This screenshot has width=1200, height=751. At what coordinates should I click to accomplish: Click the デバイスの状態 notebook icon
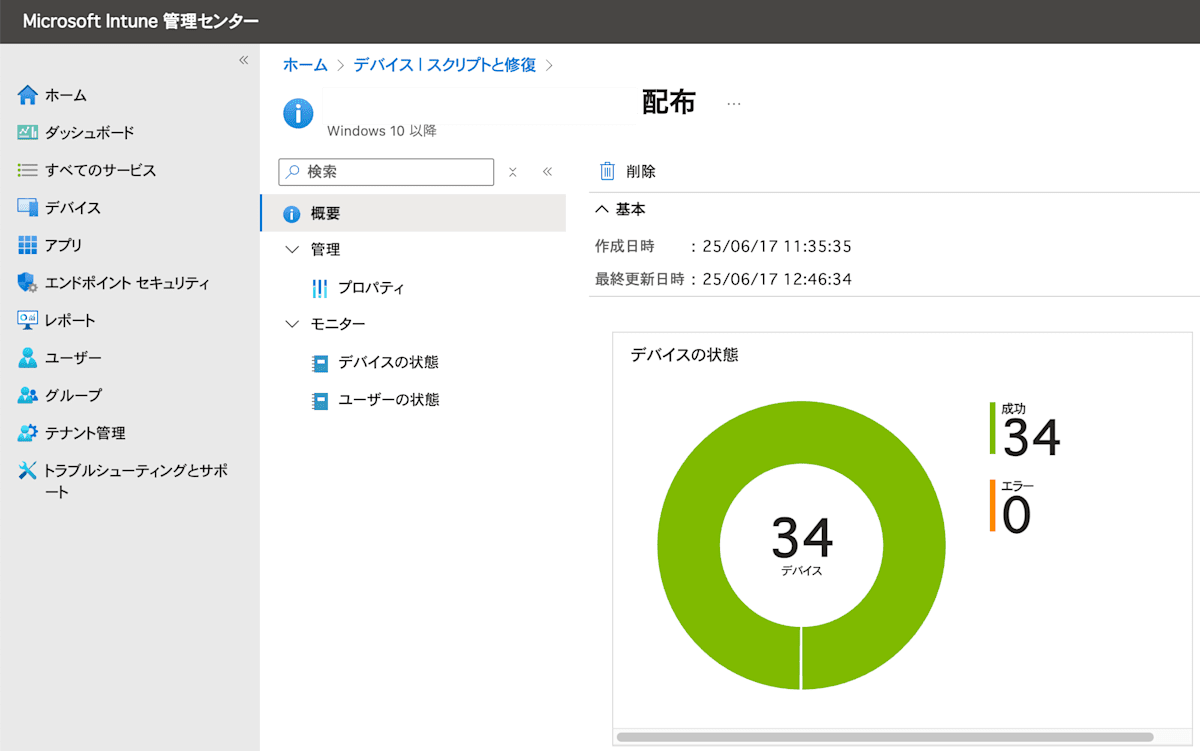tap(320, 363)
